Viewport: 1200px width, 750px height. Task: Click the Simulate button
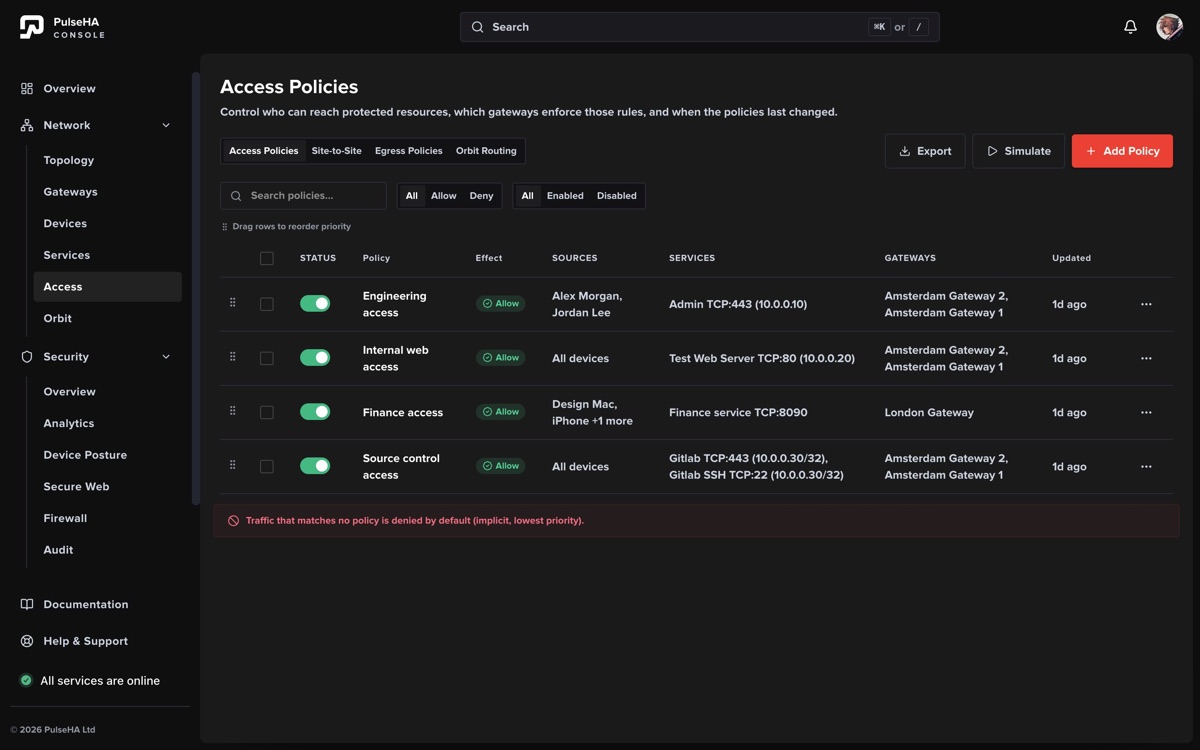(x=1018, y=151)
